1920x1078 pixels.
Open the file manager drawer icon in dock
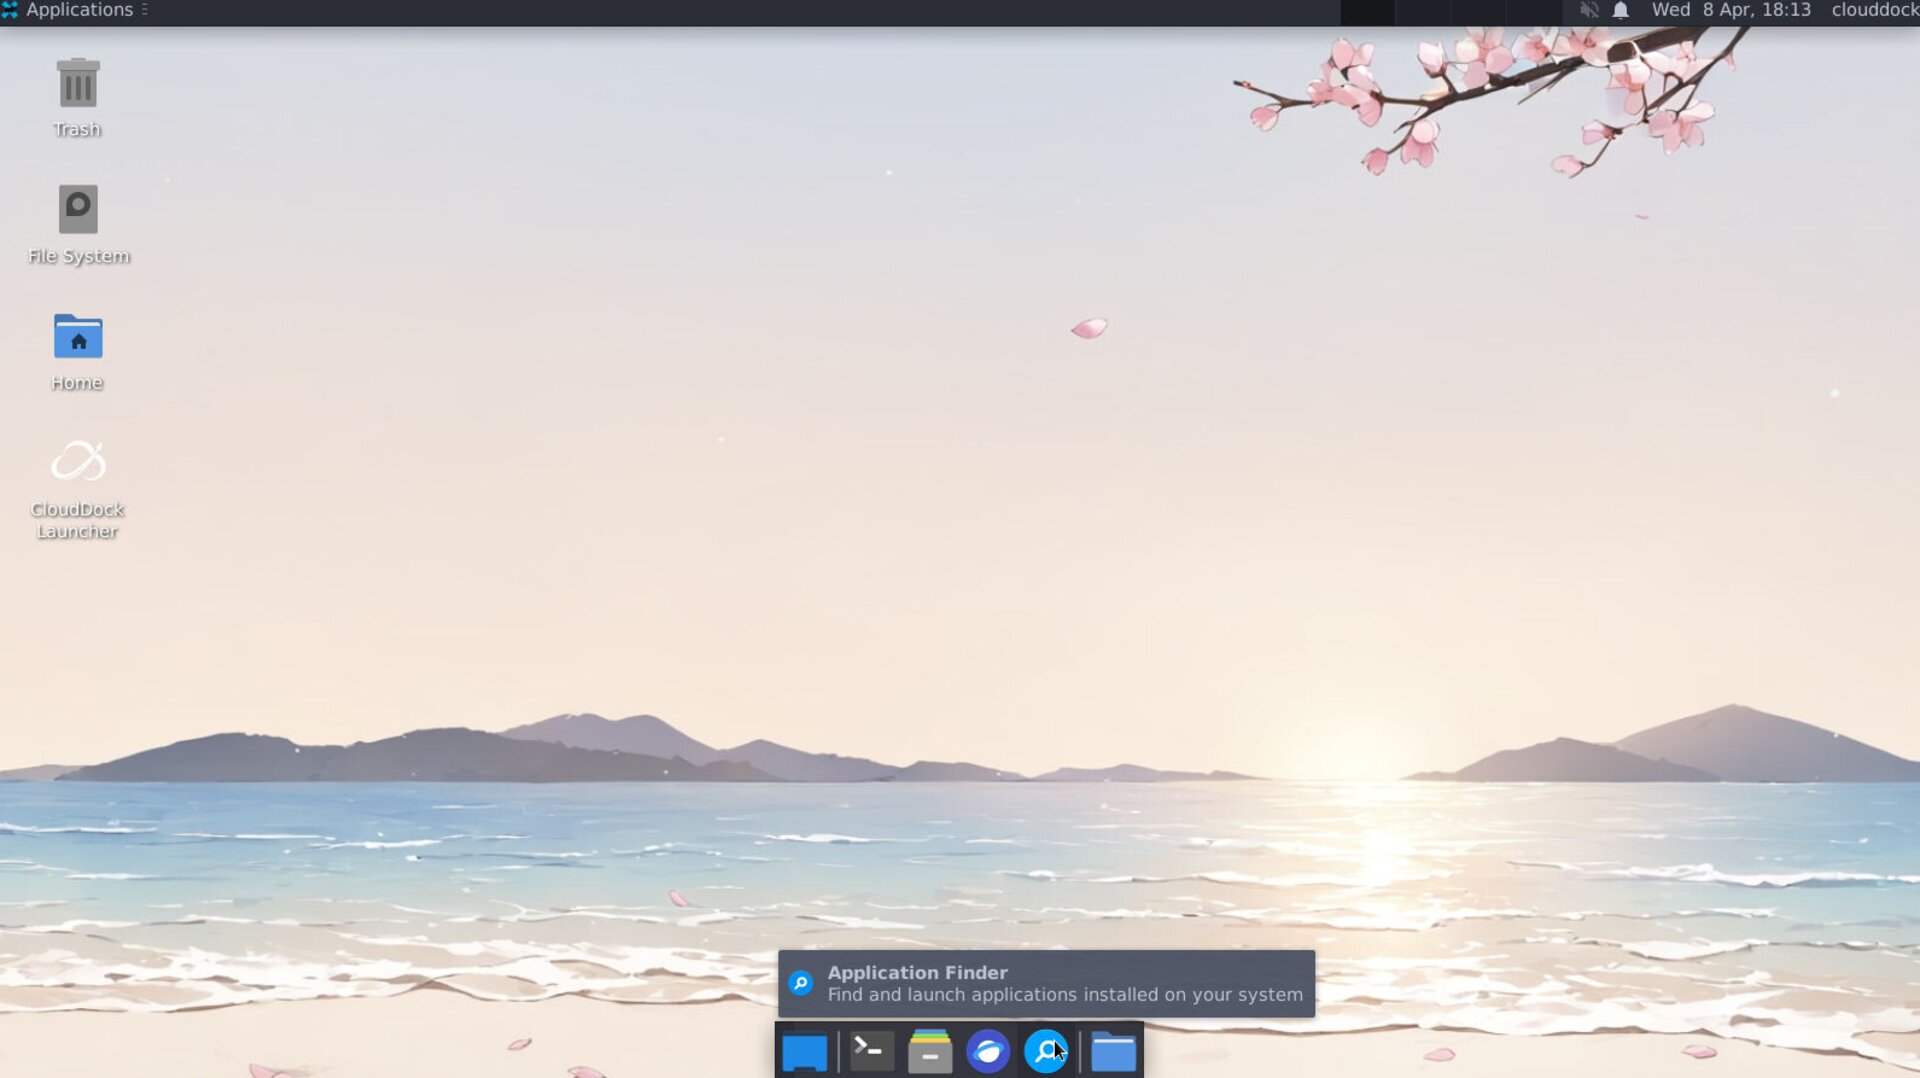coord(929,1052)
